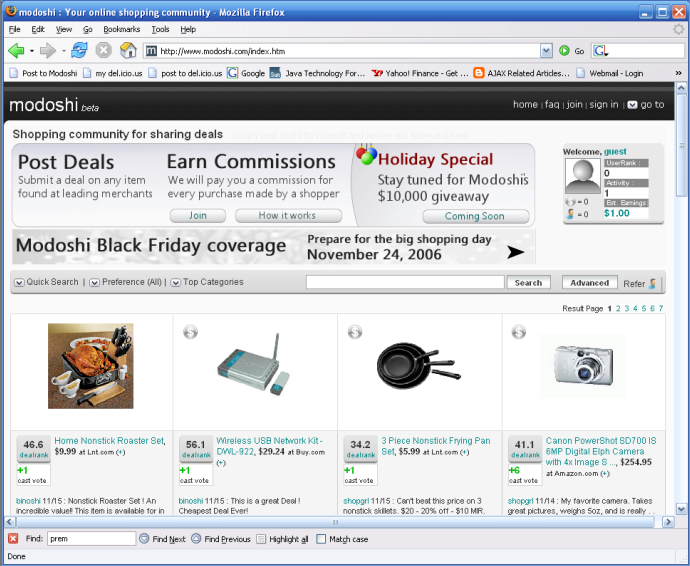690x566 pixels.
Task: Open the Edit menu
Action: (x=38, y=29)
